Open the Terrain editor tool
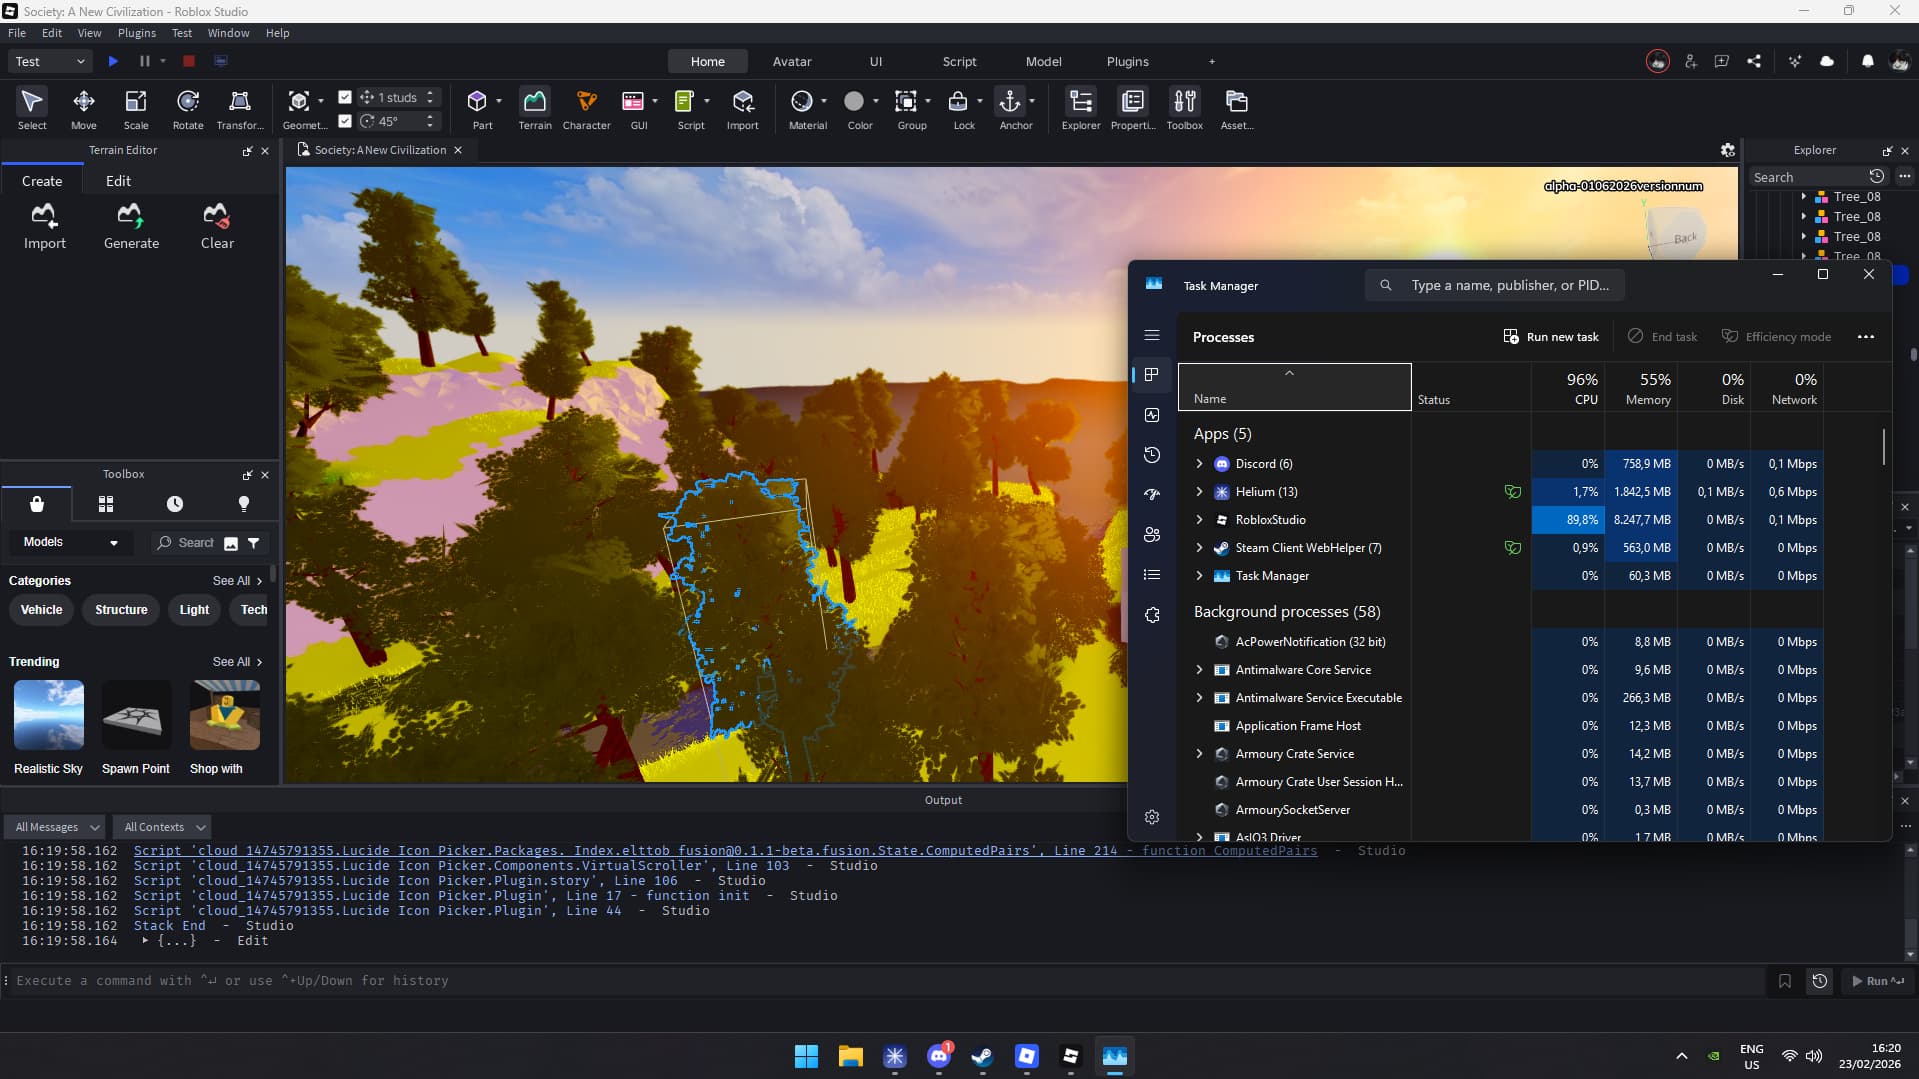 coord(535,109)
